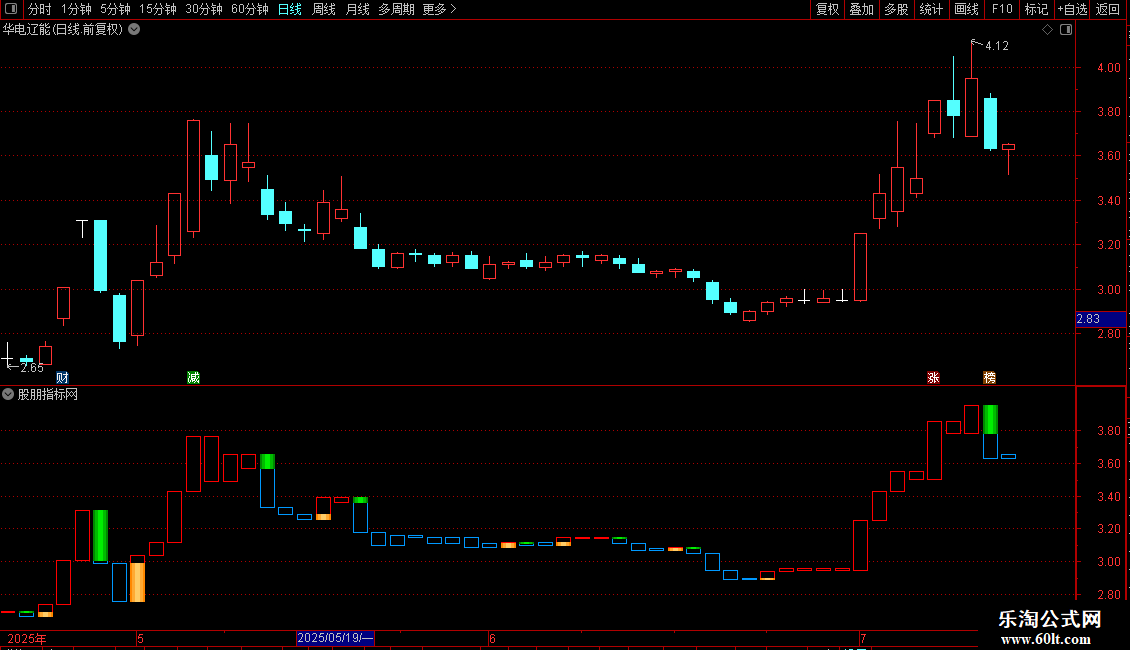
Task: Click the 叠加 overlay button
Action: 861,9
